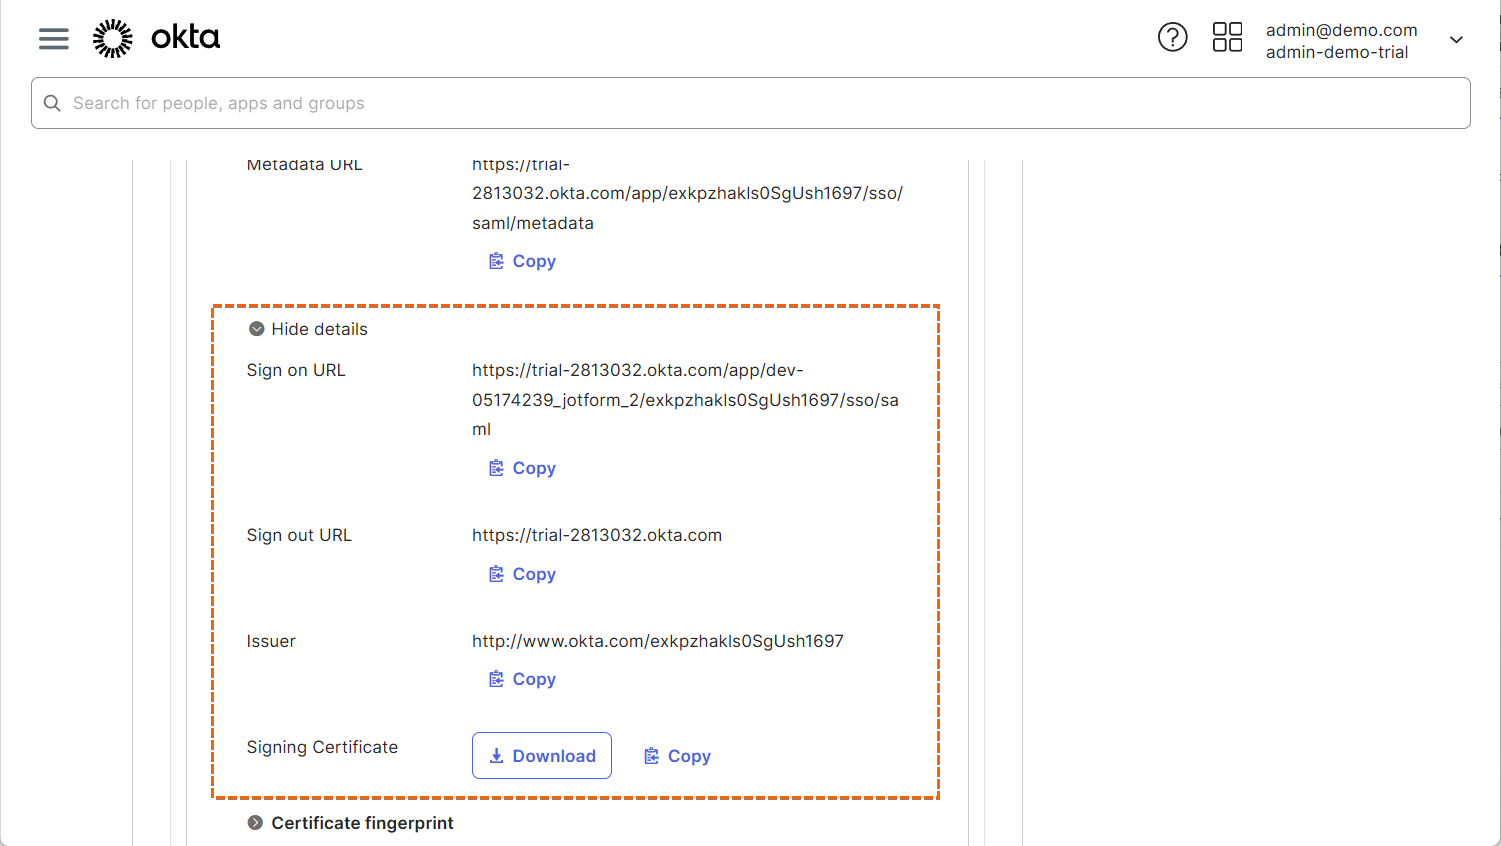This screenshot has width=1501, height=846.
Task: Select the Sign out URL value text
Action: pos(597,535)
